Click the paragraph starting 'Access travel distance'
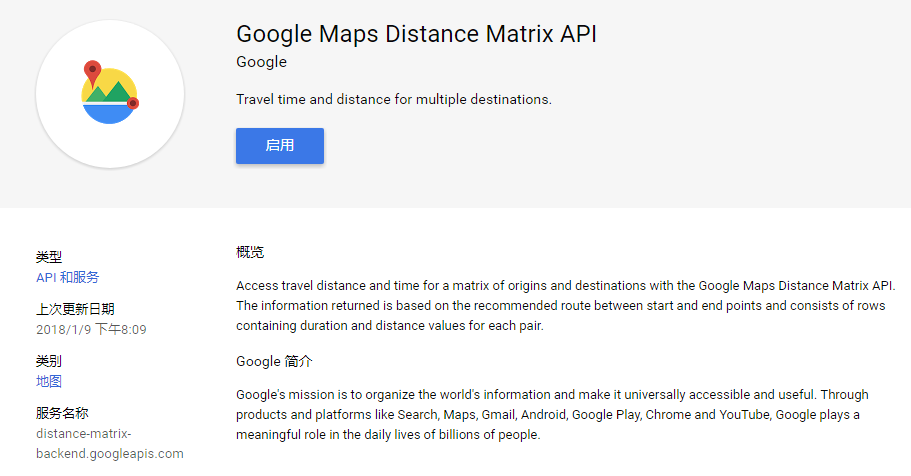The image size is (911, 476). click(x=566, y=306)
